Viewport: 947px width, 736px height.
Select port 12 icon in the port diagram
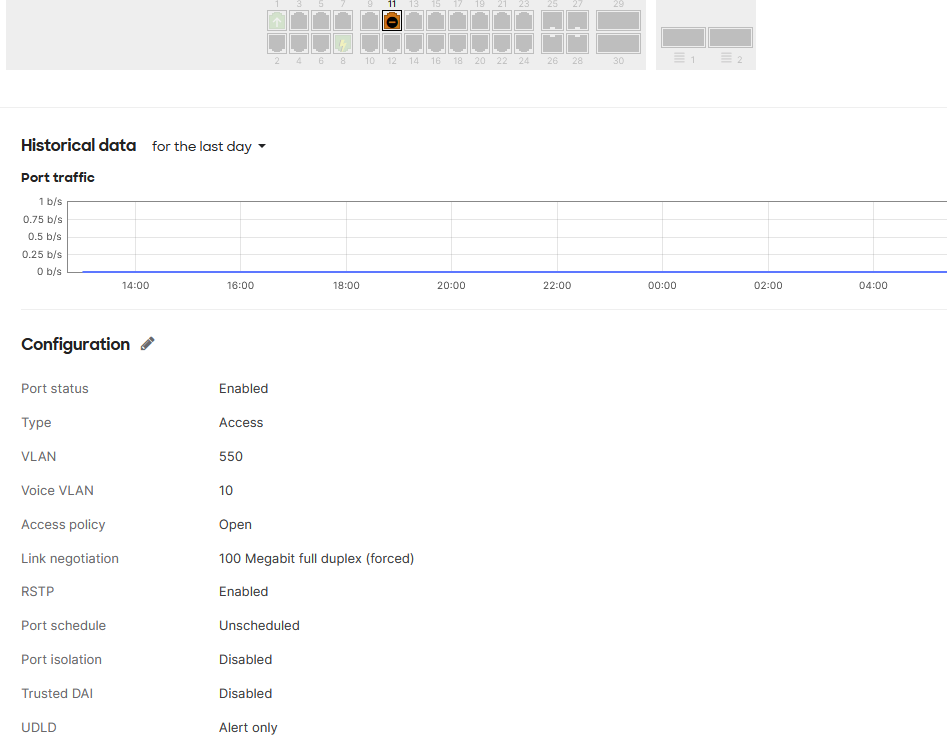391,43
